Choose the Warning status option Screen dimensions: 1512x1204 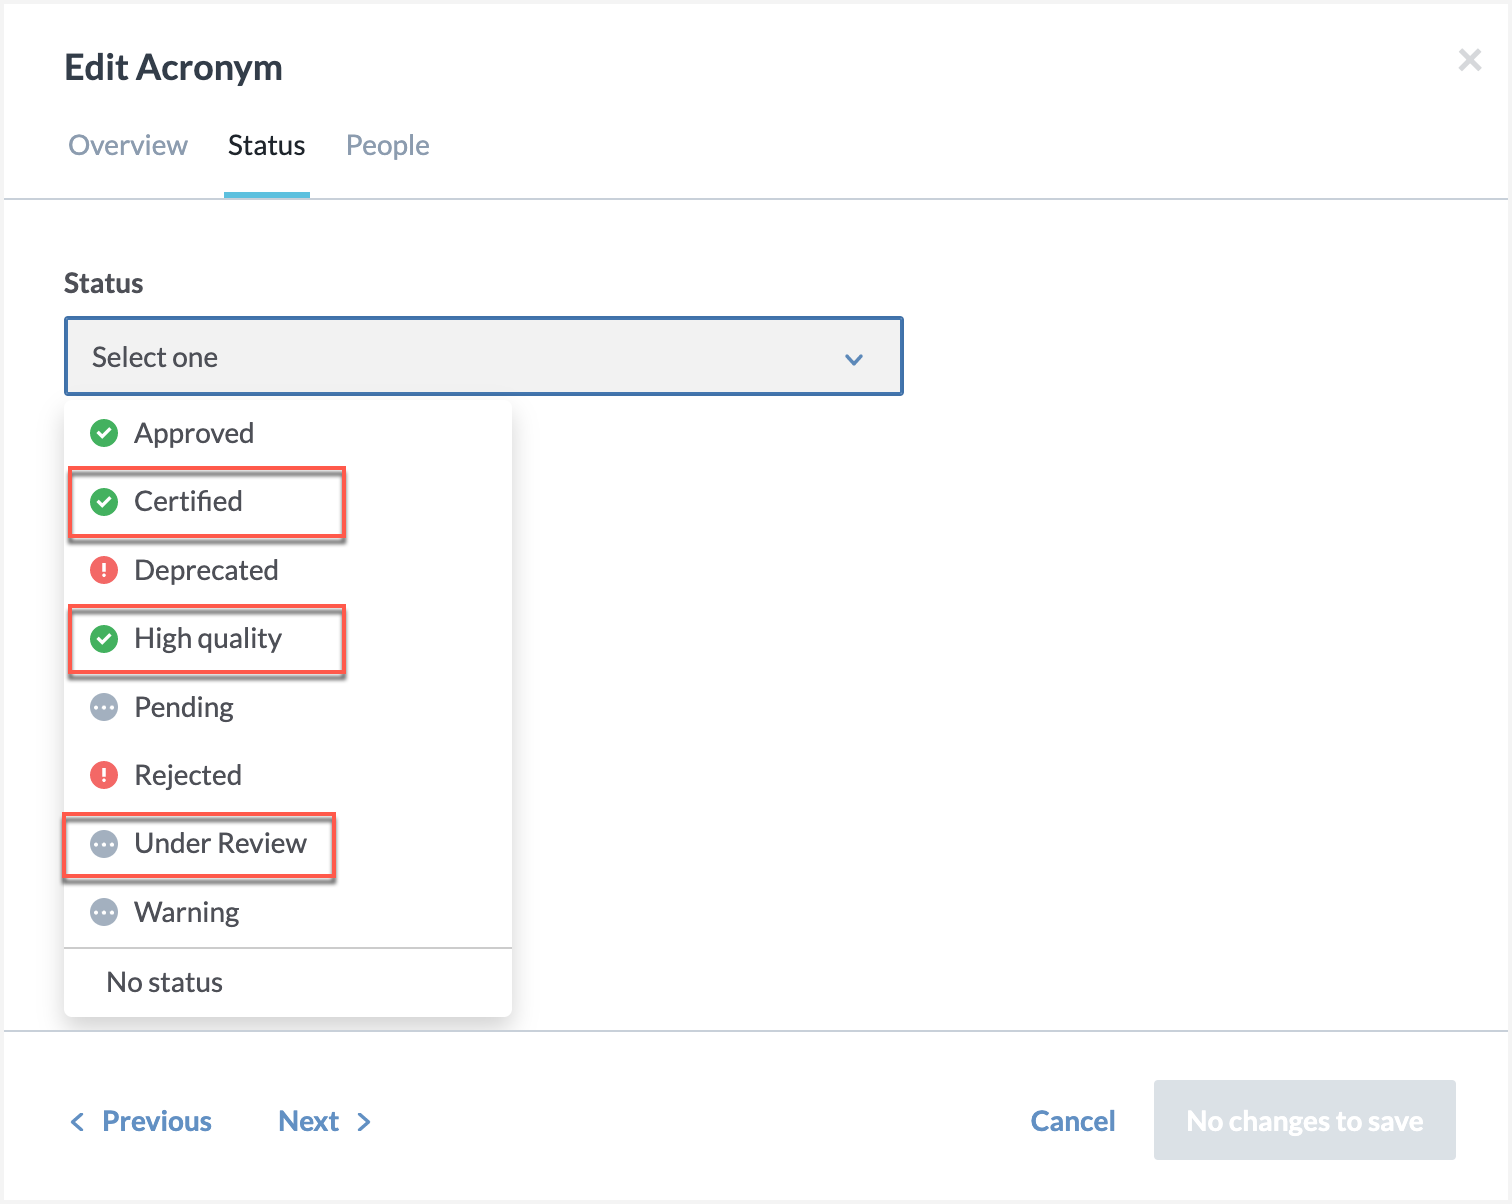click(x=288, y=912)
